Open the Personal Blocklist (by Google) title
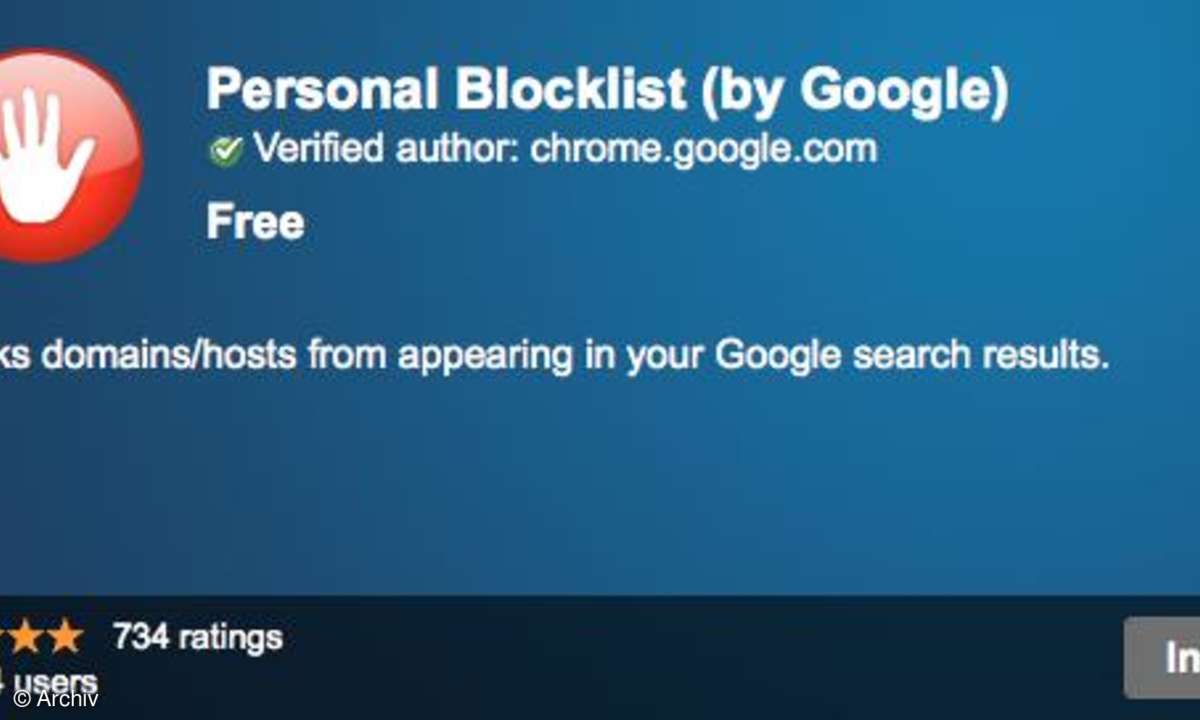Screen dimensions: 1200x720 tap(607, 90)
